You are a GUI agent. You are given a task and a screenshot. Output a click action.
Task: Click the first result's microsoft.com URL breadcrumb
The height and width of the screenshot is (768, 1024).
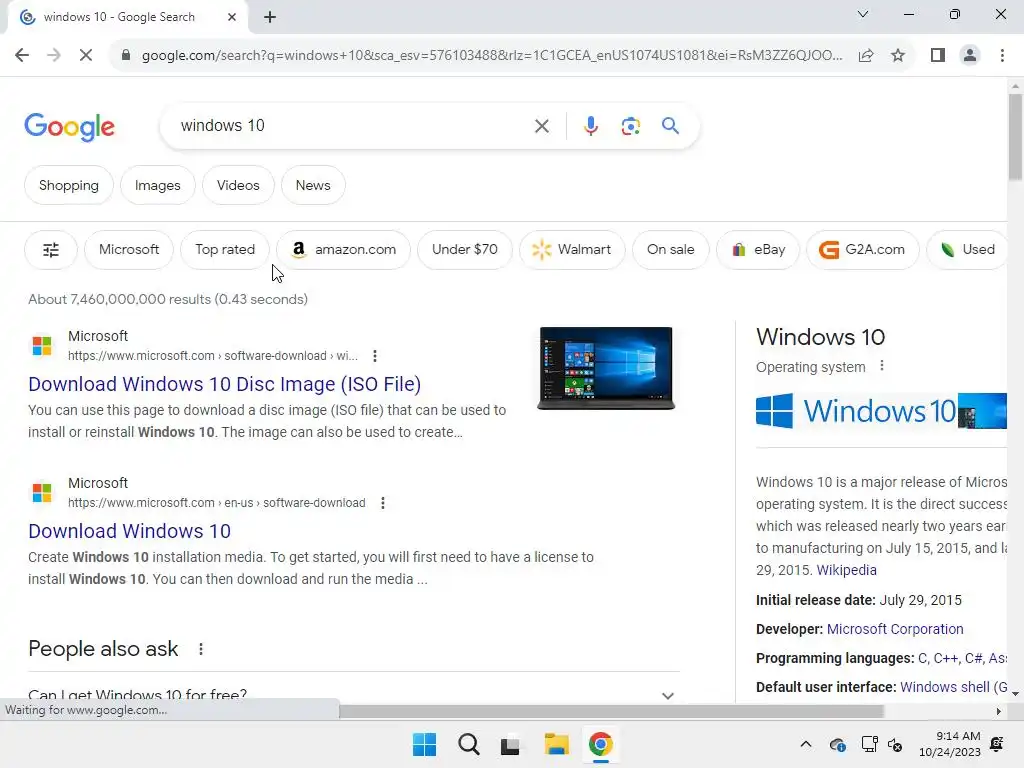[212, 356]
